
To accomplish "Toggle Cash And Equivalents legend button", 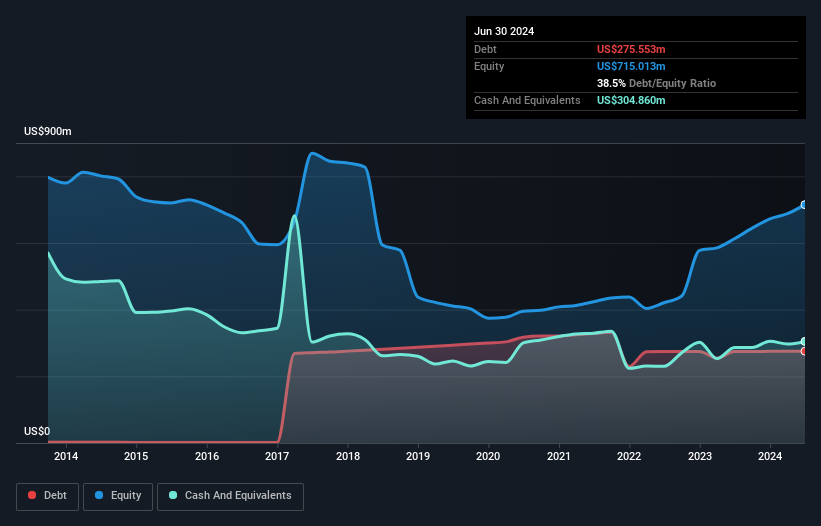I will click(x=230, y=496).
